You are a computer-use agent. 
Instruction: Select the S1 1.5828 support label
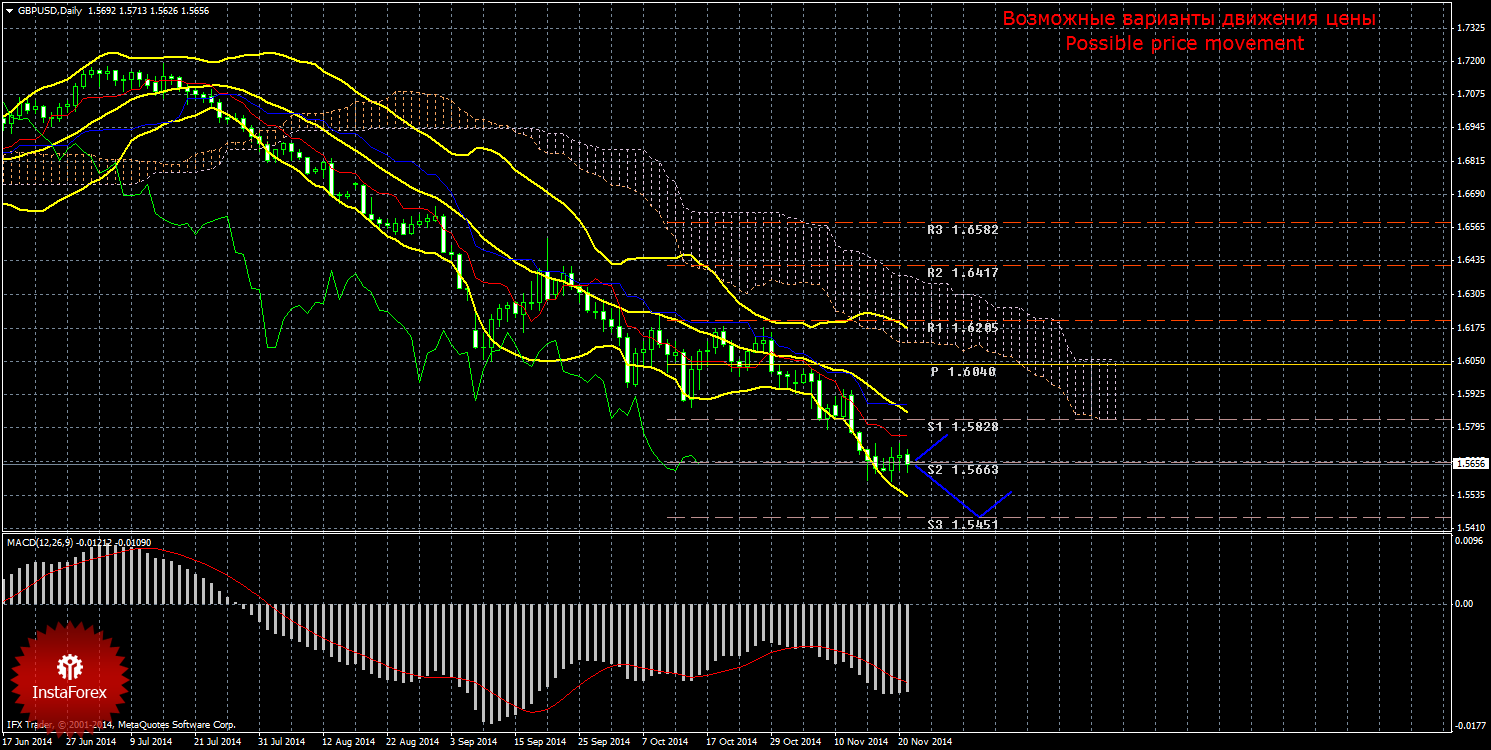(962, 427)
